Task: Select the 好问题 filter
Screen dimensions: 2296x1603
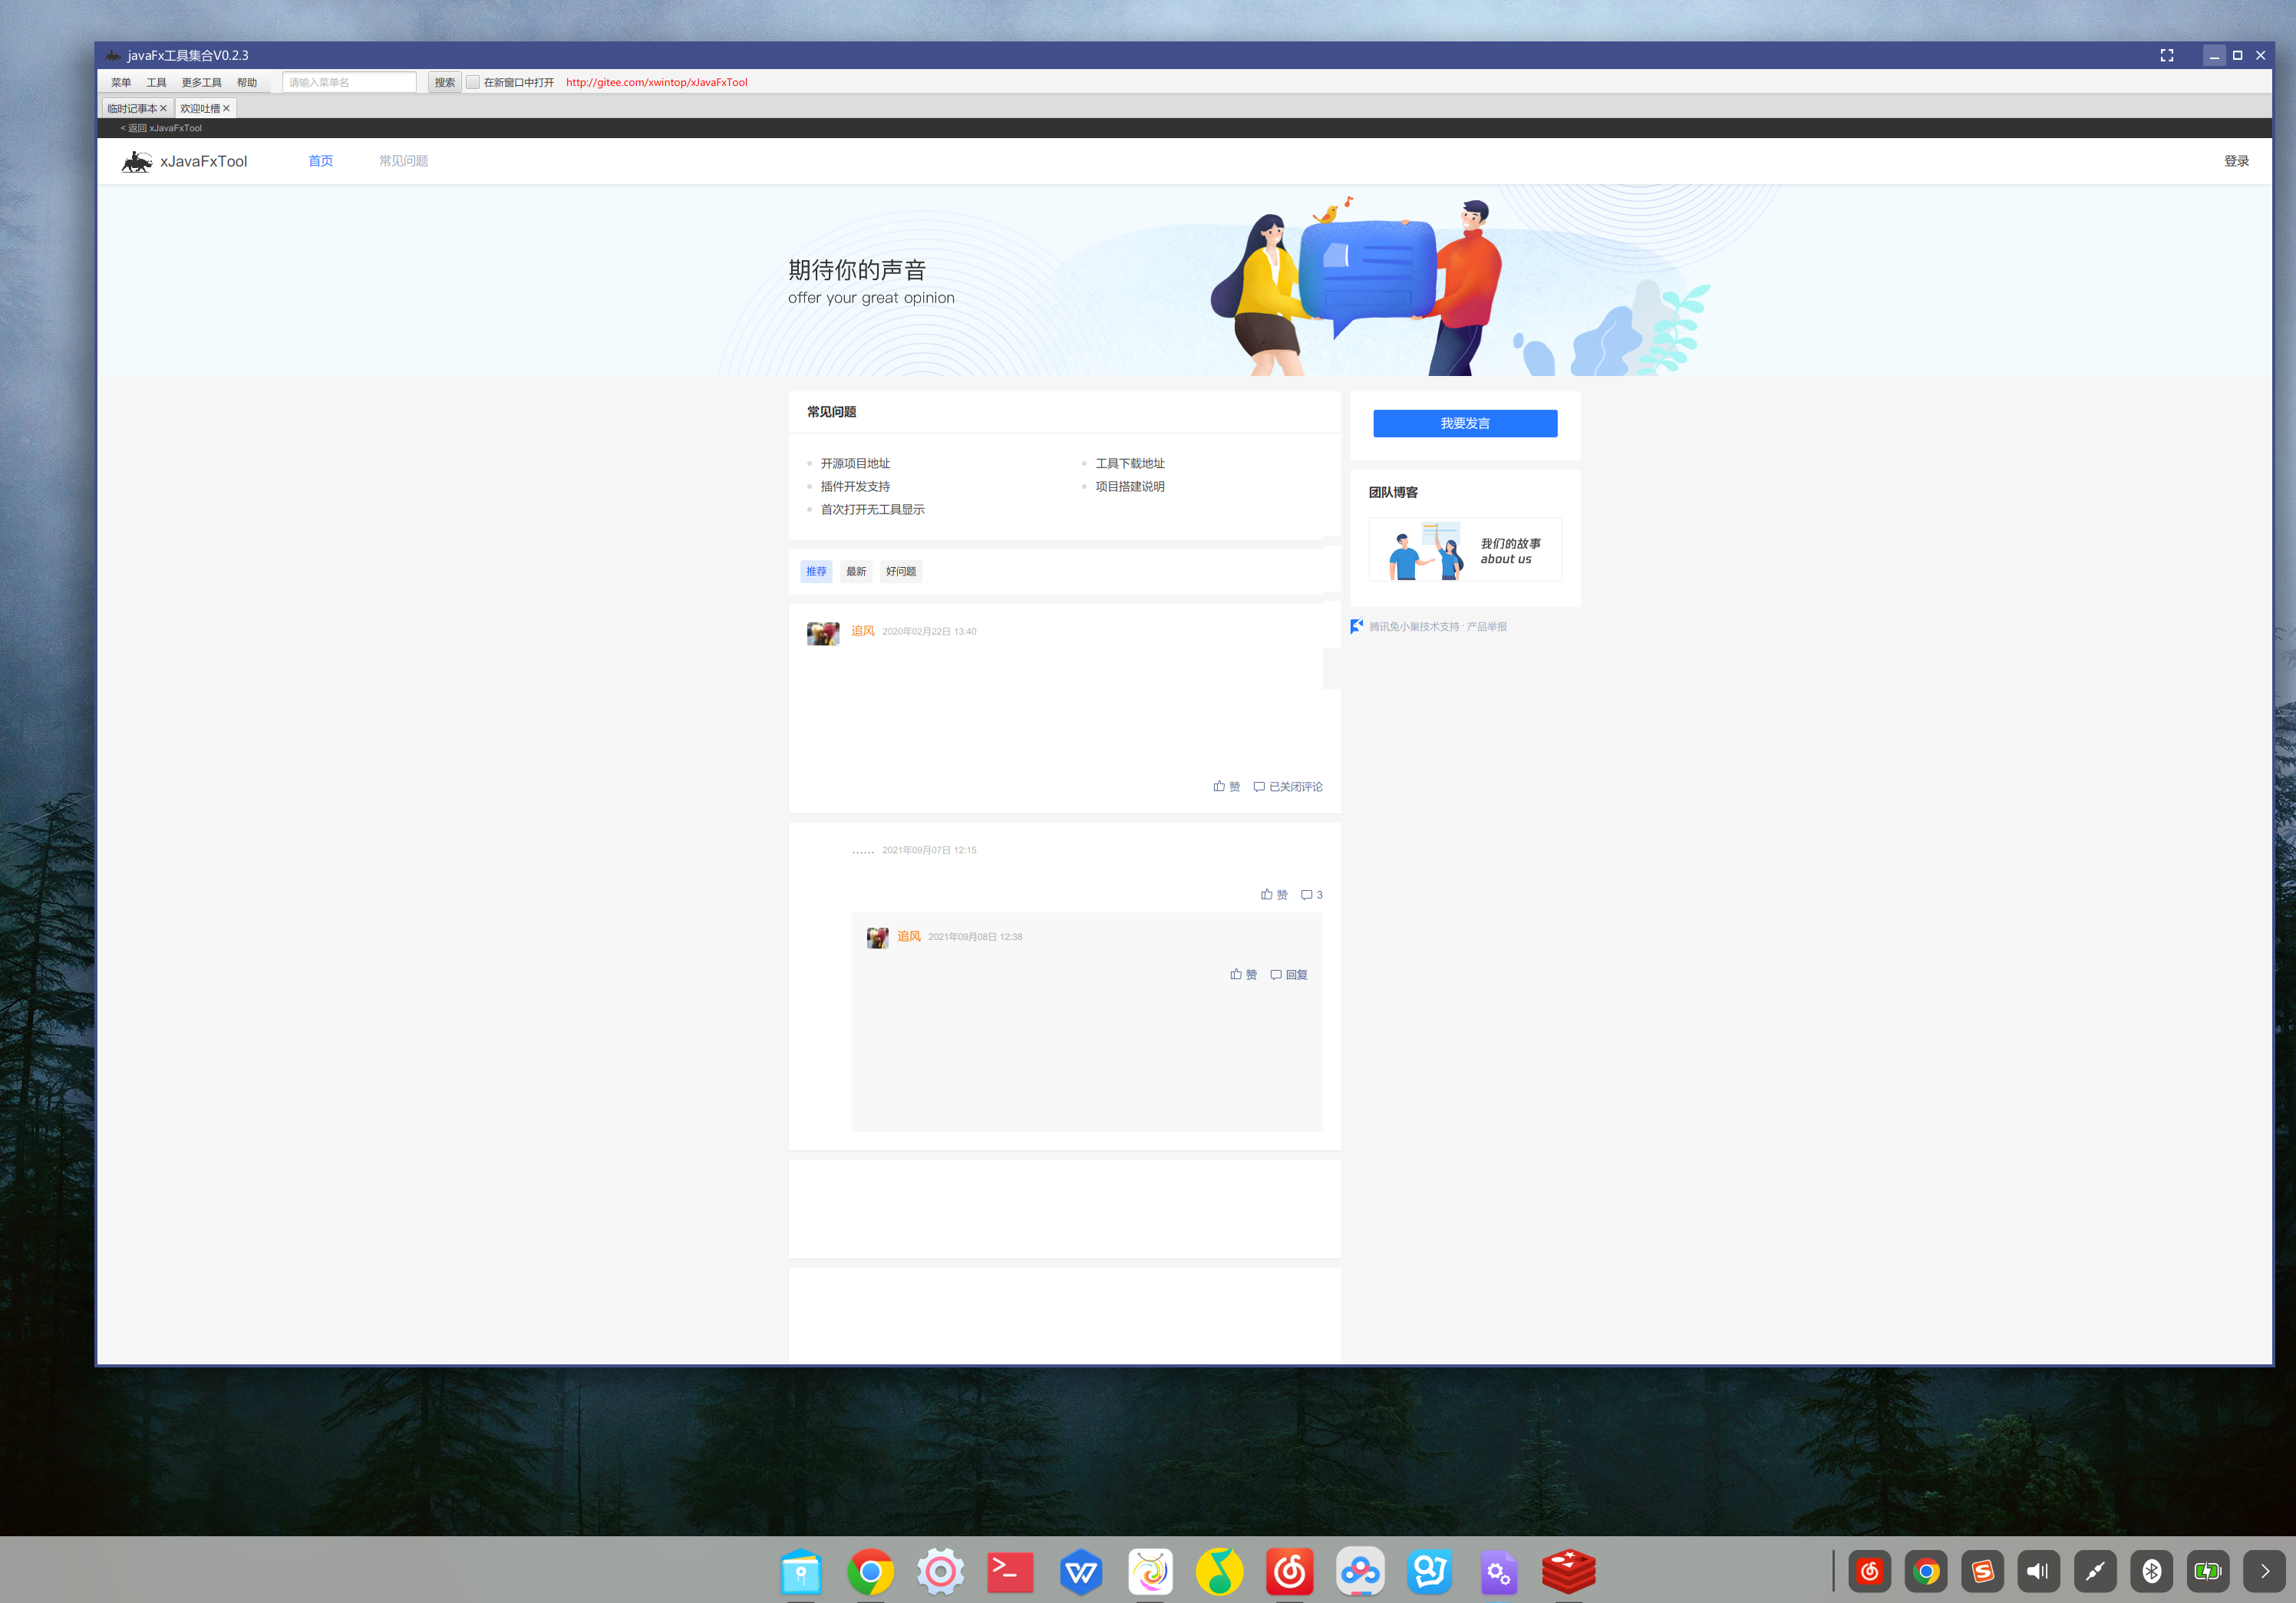Action: click(900, 571)
